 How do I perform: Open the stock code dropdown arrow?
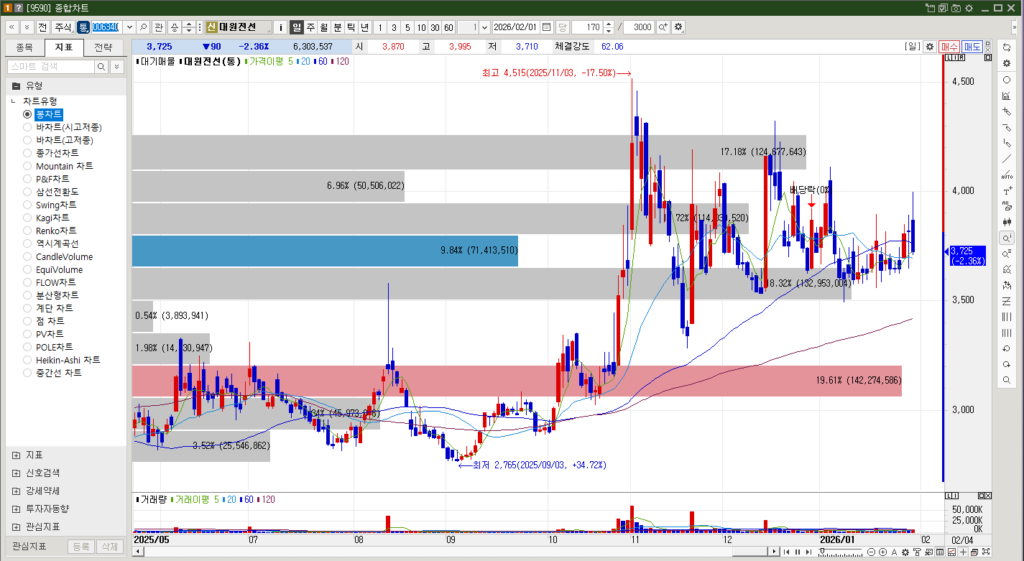130,26
